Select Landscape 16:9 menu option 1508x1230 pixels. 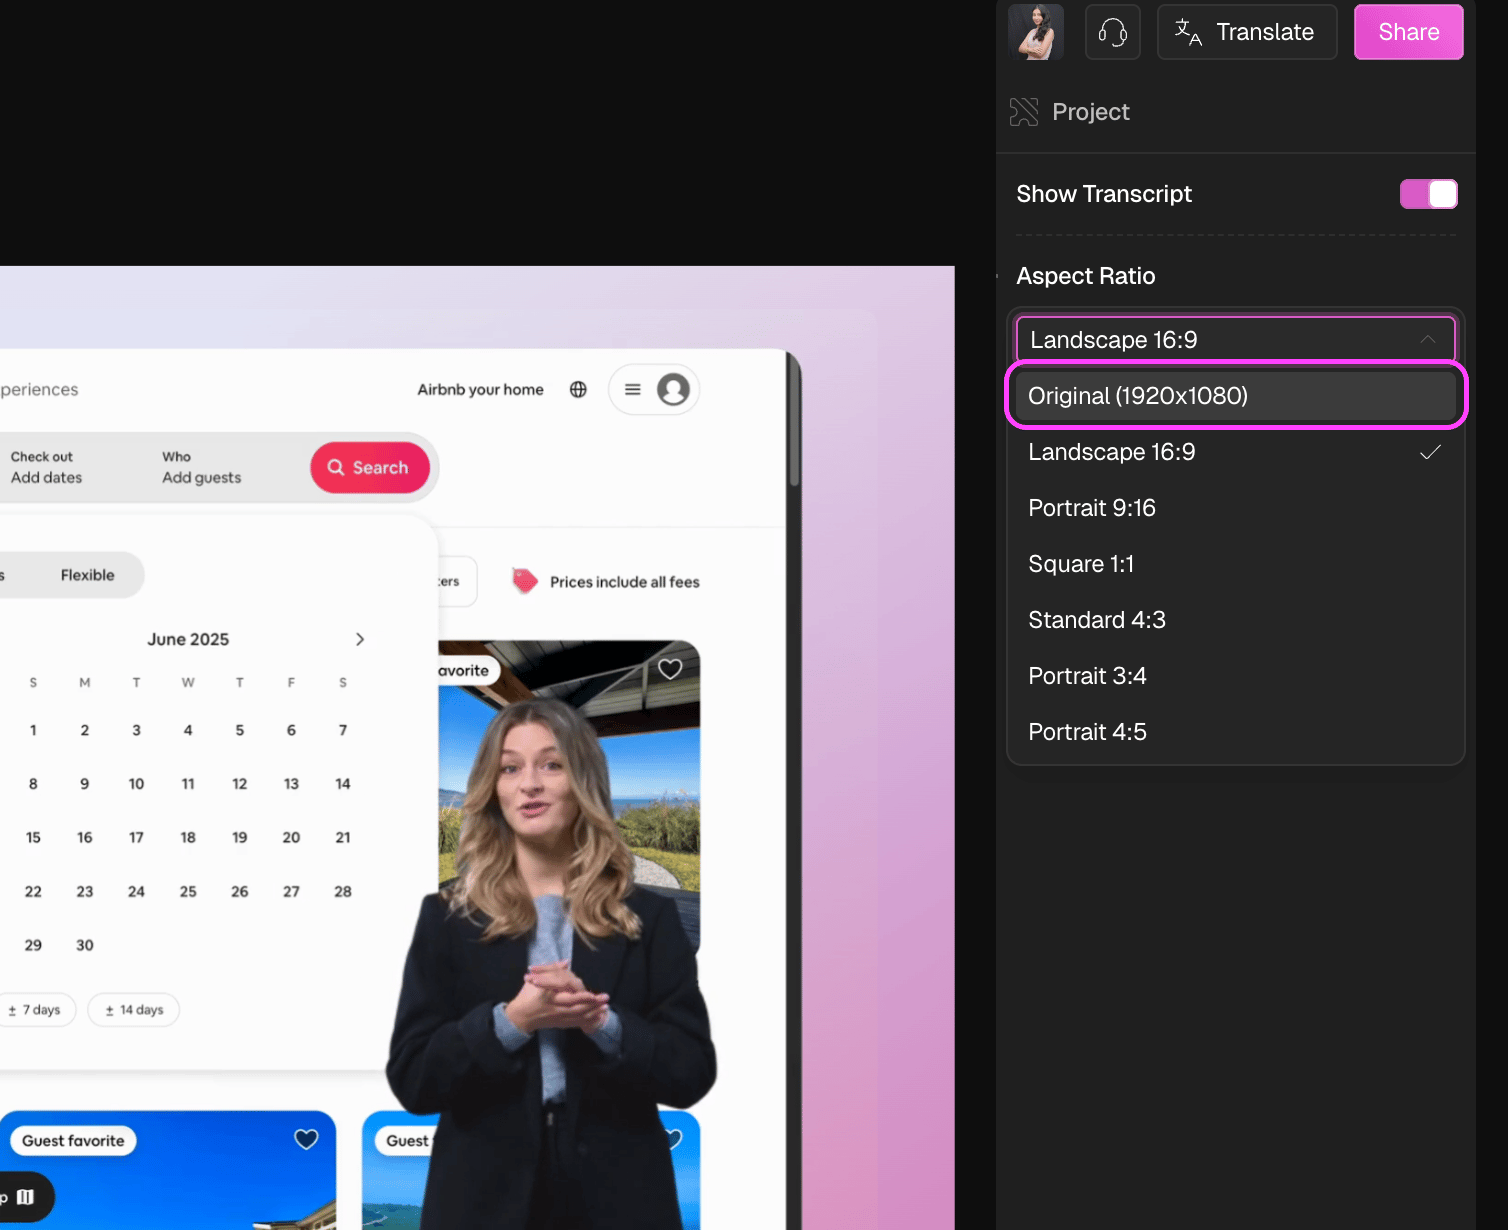click(1236, 452)
